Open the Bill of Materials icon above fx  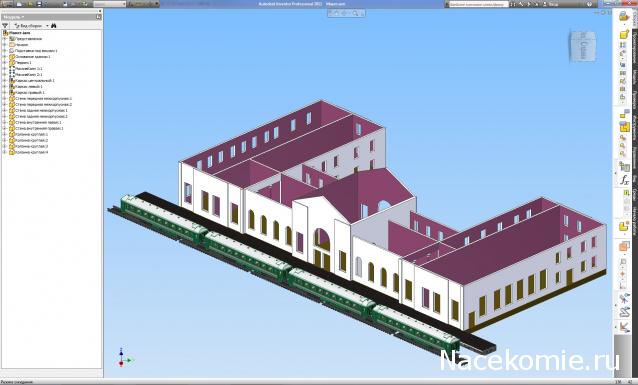click(624, 166)
